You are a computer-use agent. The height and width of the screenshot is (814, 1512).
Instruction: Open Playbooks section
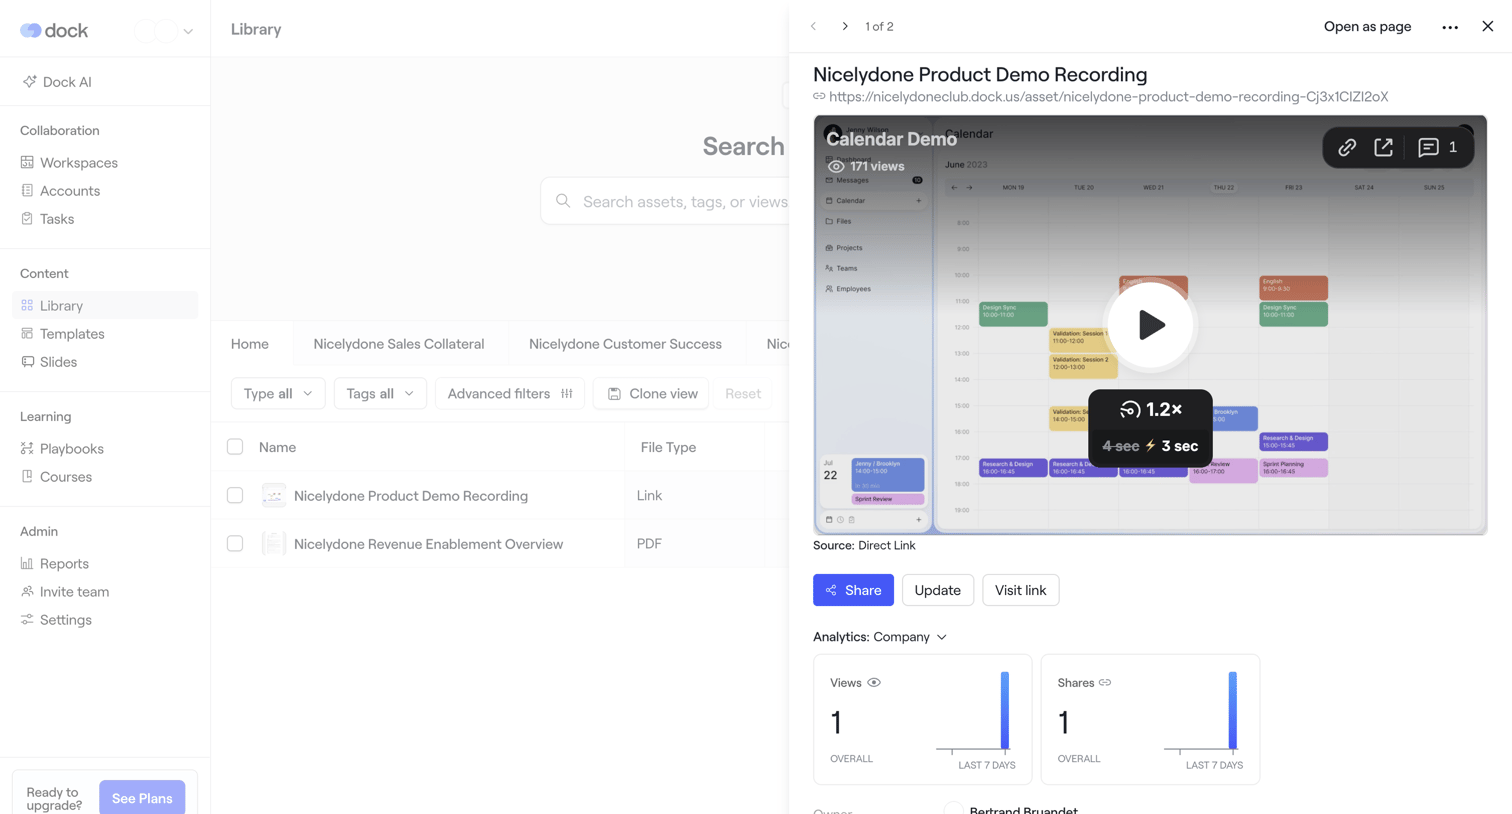(62, 449)
